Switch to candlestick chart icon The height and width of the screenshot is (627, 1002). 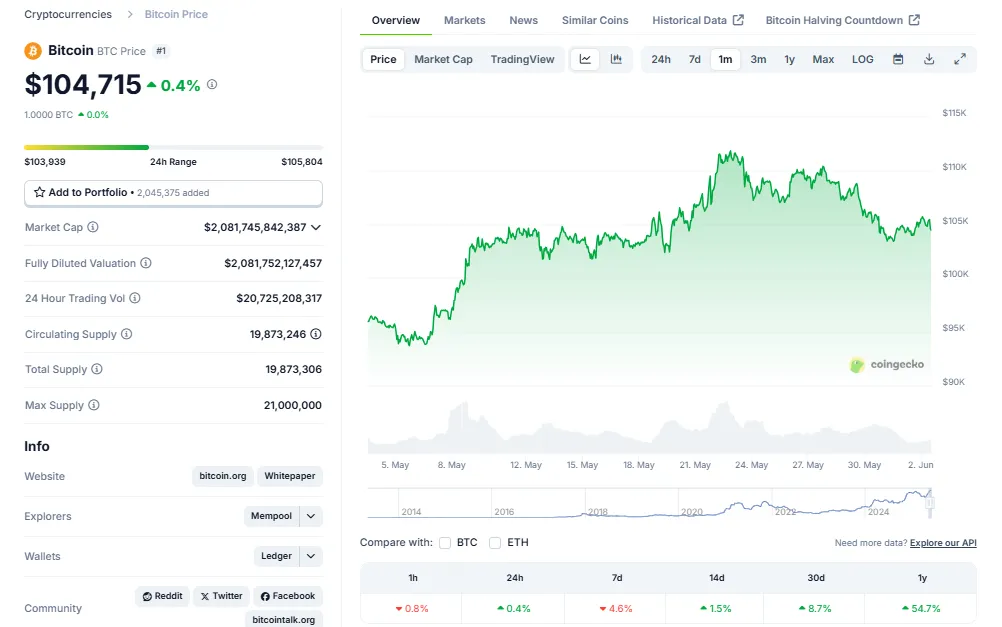pos(616,59)
